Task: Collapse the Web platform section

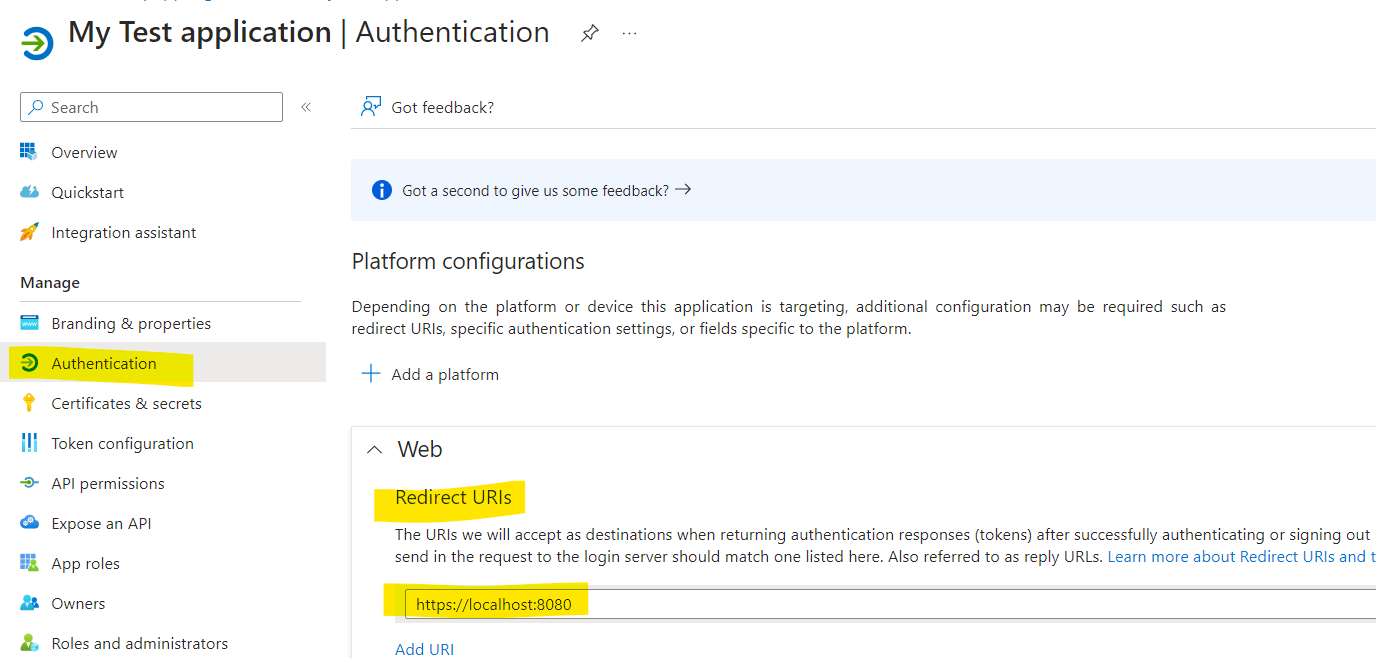Action: coord(375,449)
